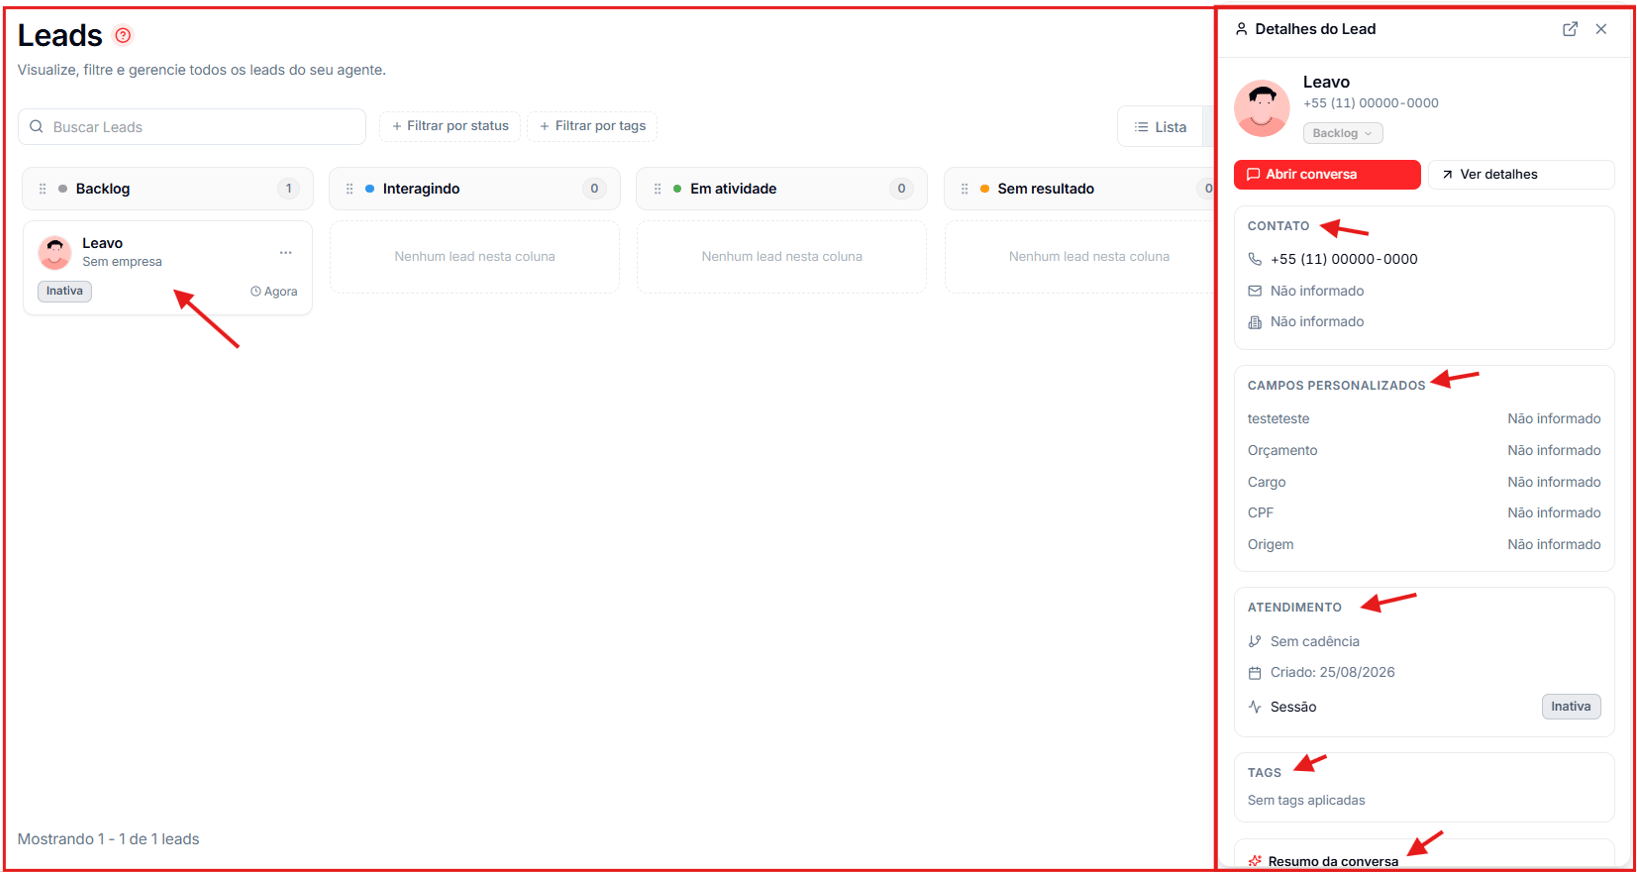Image resolution: width=1637 pixels, height=872 pixels.
Task: Open the Backlog status dropdown in details
Action: (x=1342, y=133)
